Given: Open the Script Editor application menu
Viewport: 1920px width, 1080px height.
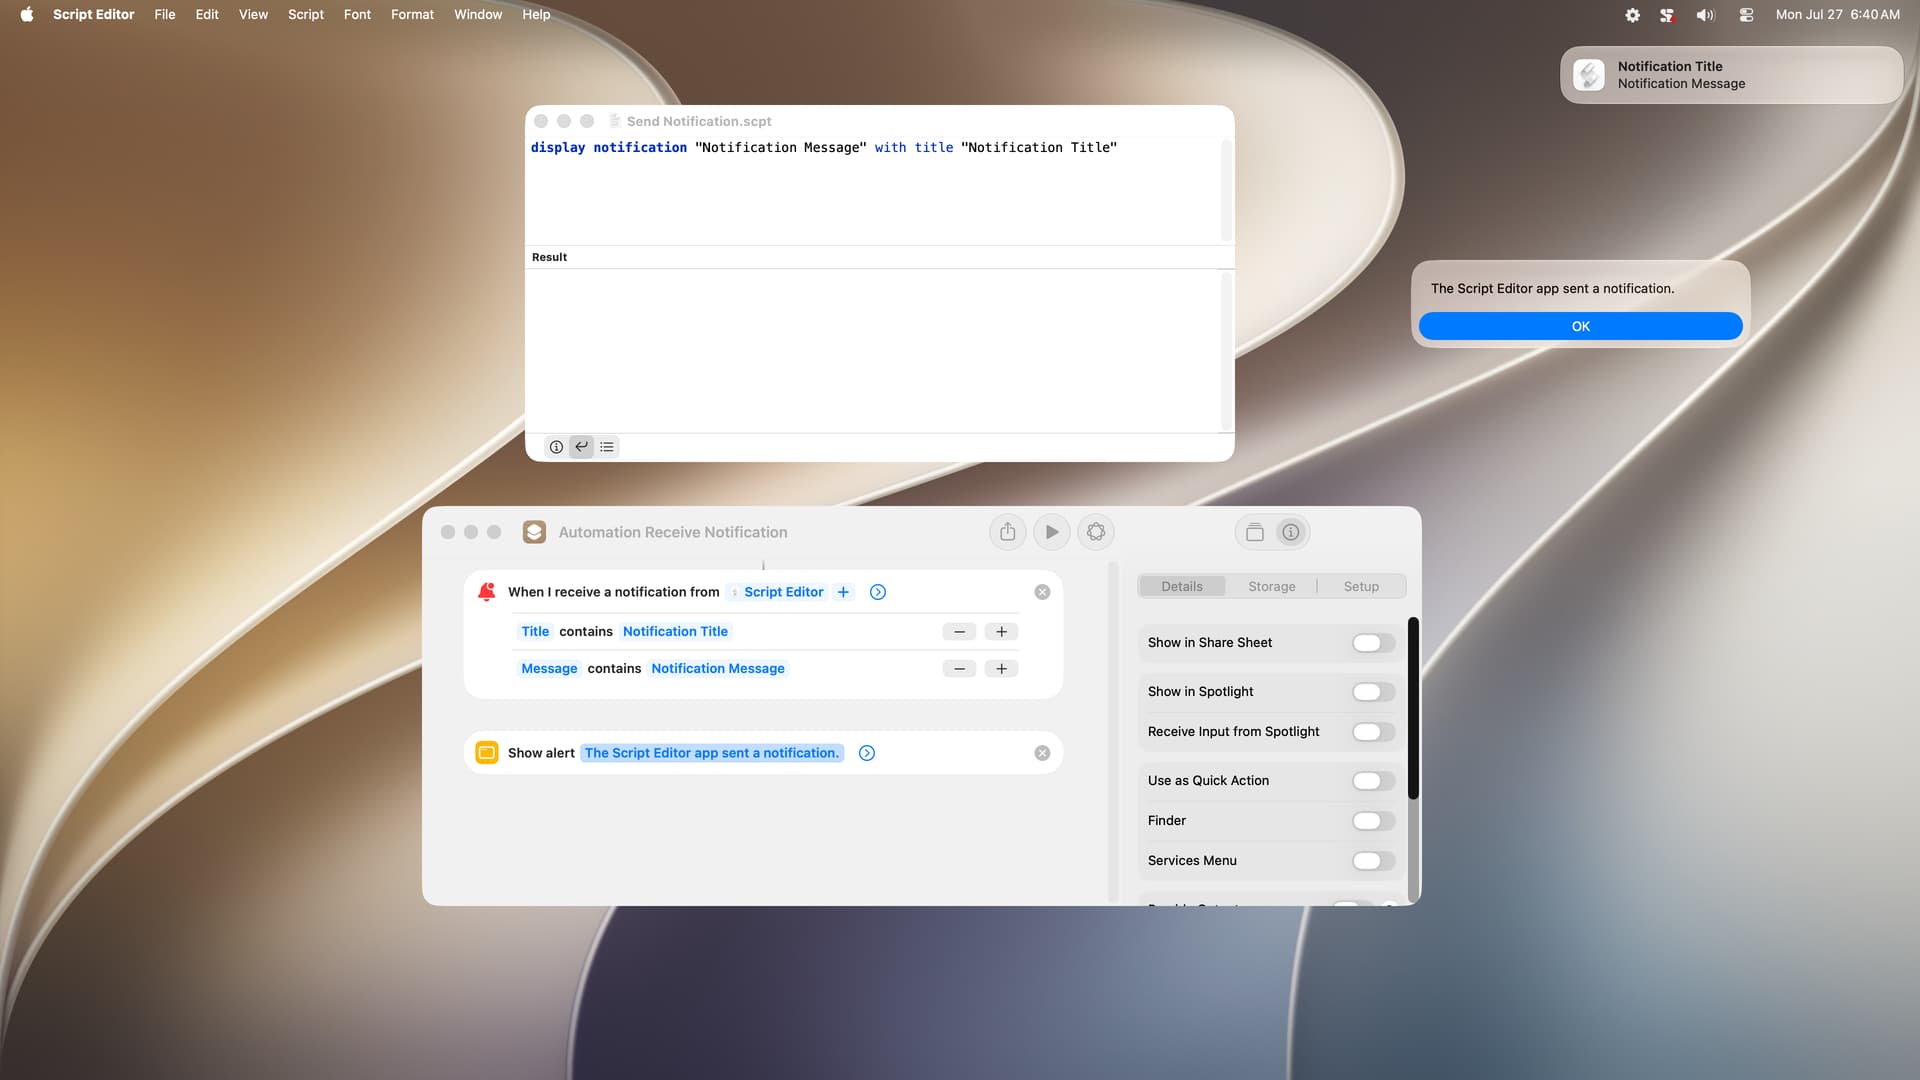Looking at the screenshot, I should click(93, 14).
